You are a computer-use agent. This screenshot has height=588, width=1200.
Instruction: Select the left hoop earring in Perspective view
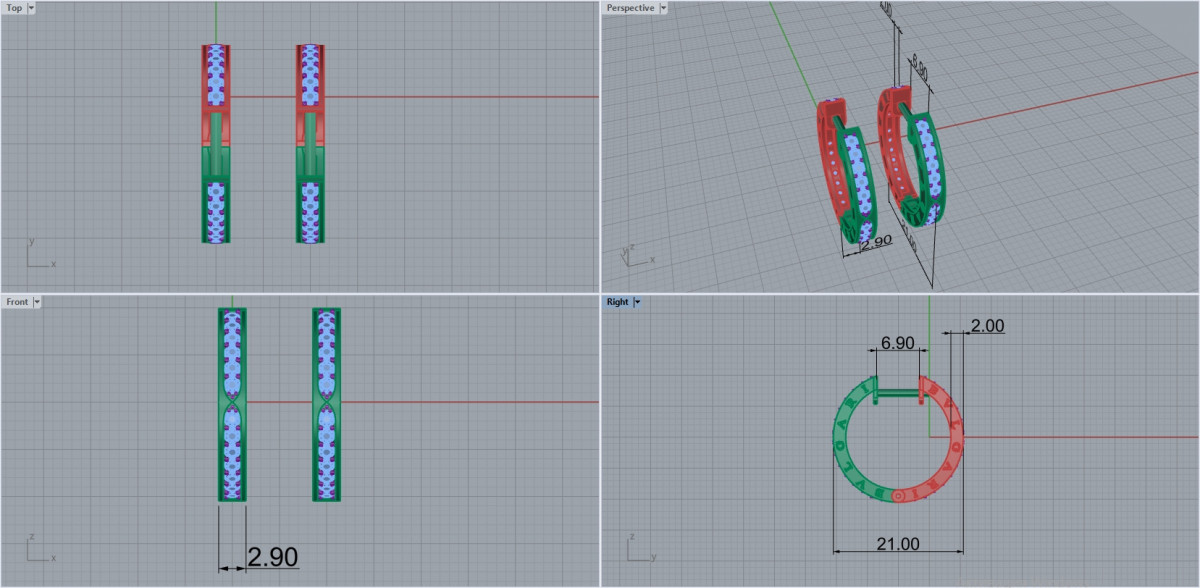click(846, 170)
